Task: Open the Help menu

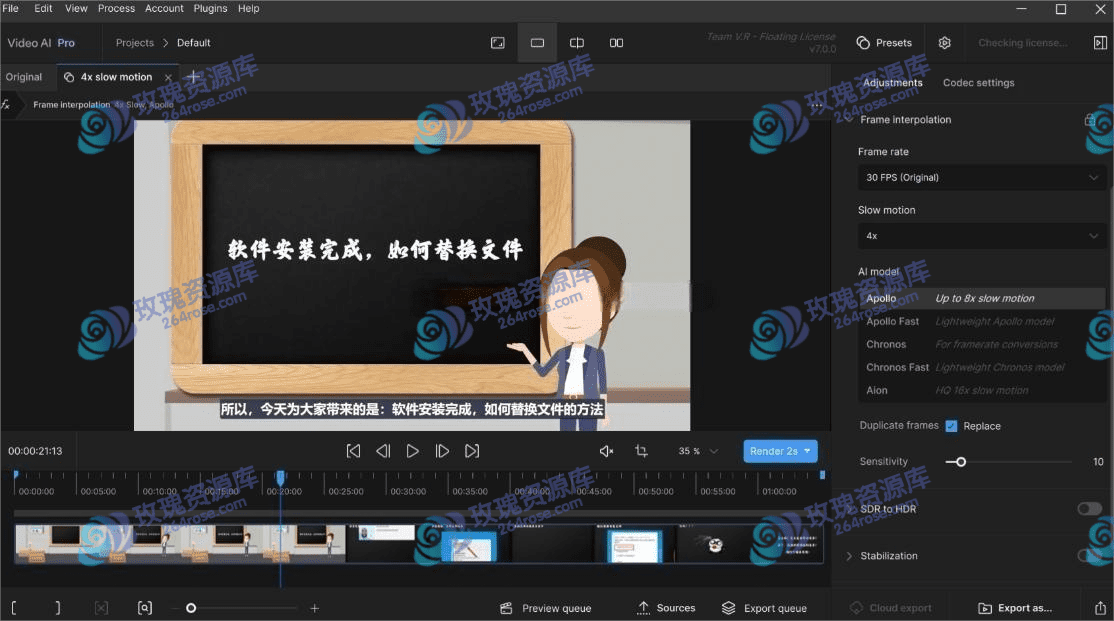Action: pyautogui.click(x=249, y=9)
